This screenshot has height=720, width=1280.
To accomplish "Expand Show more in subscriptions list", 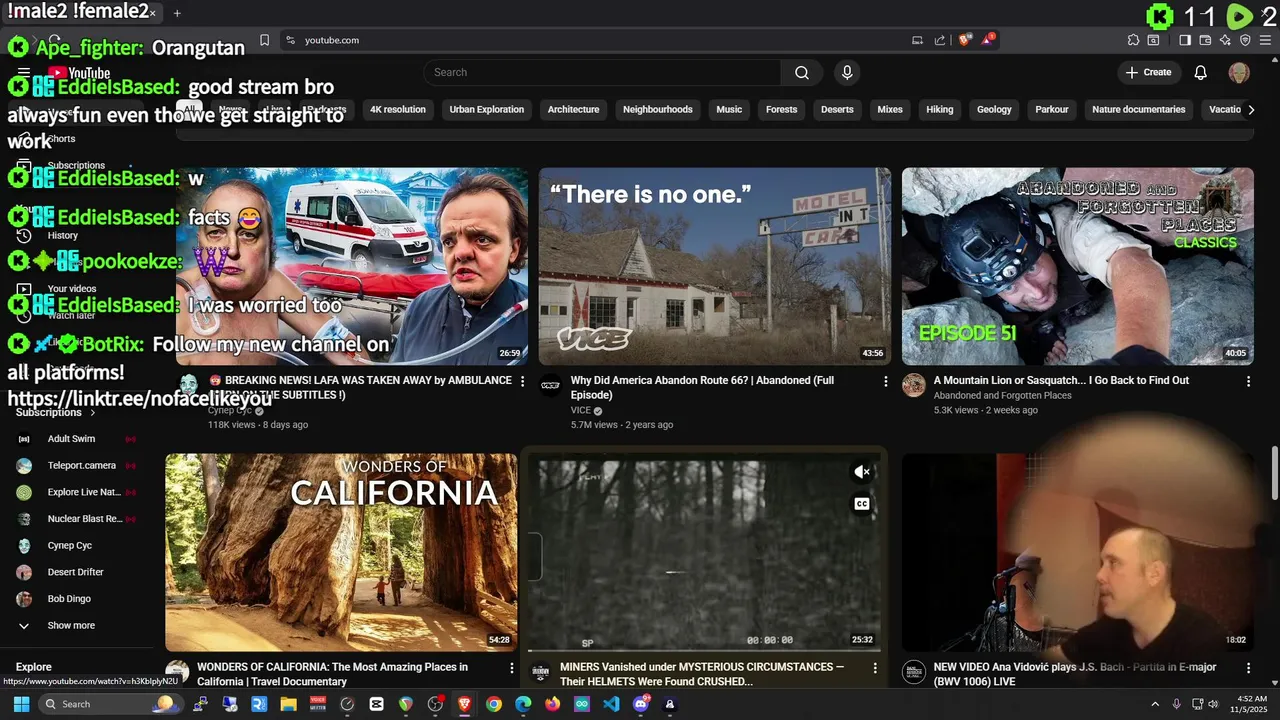I will 71,625.
